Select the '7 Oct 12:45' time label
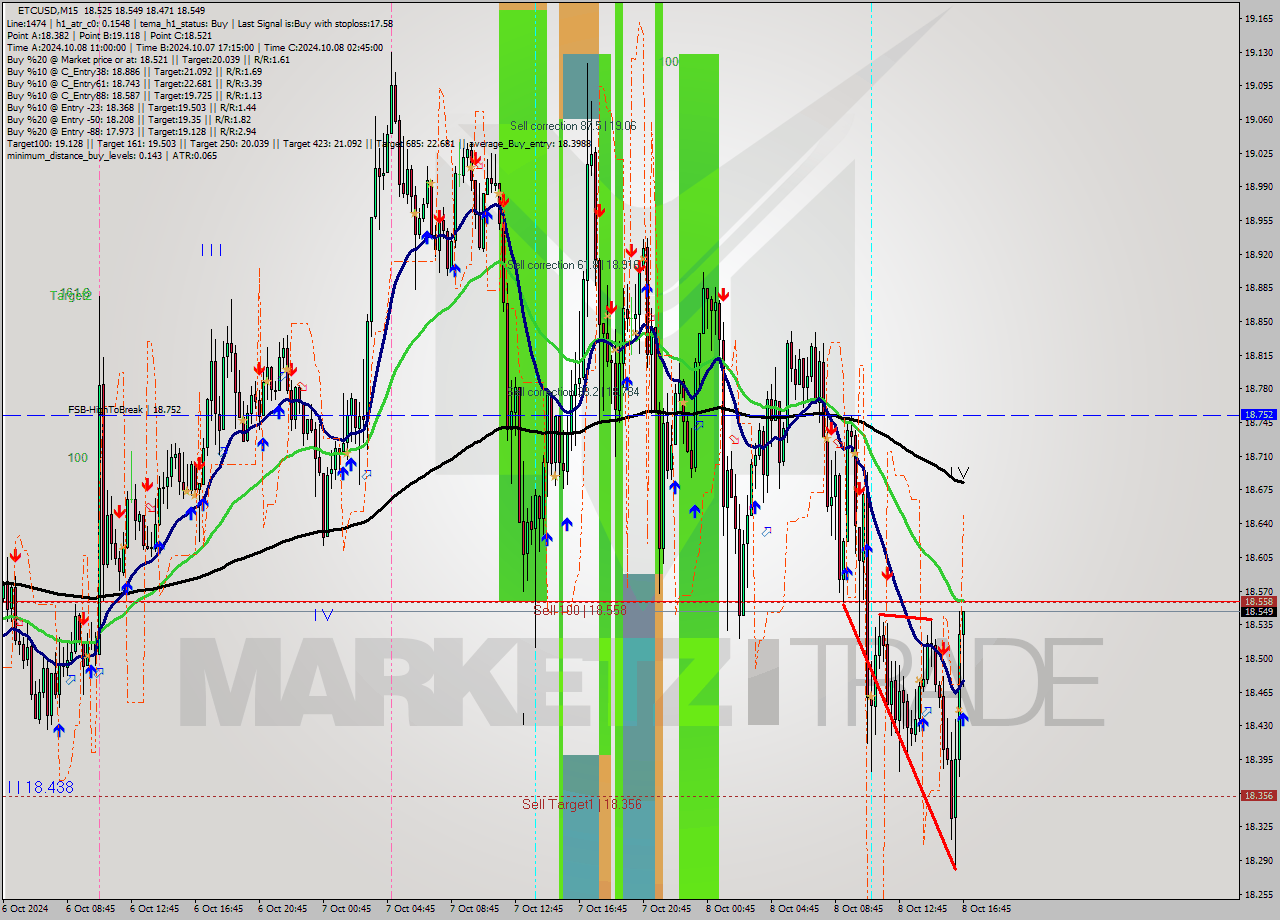The width and height of the screenshot is (1280, 920). point(540,909)
